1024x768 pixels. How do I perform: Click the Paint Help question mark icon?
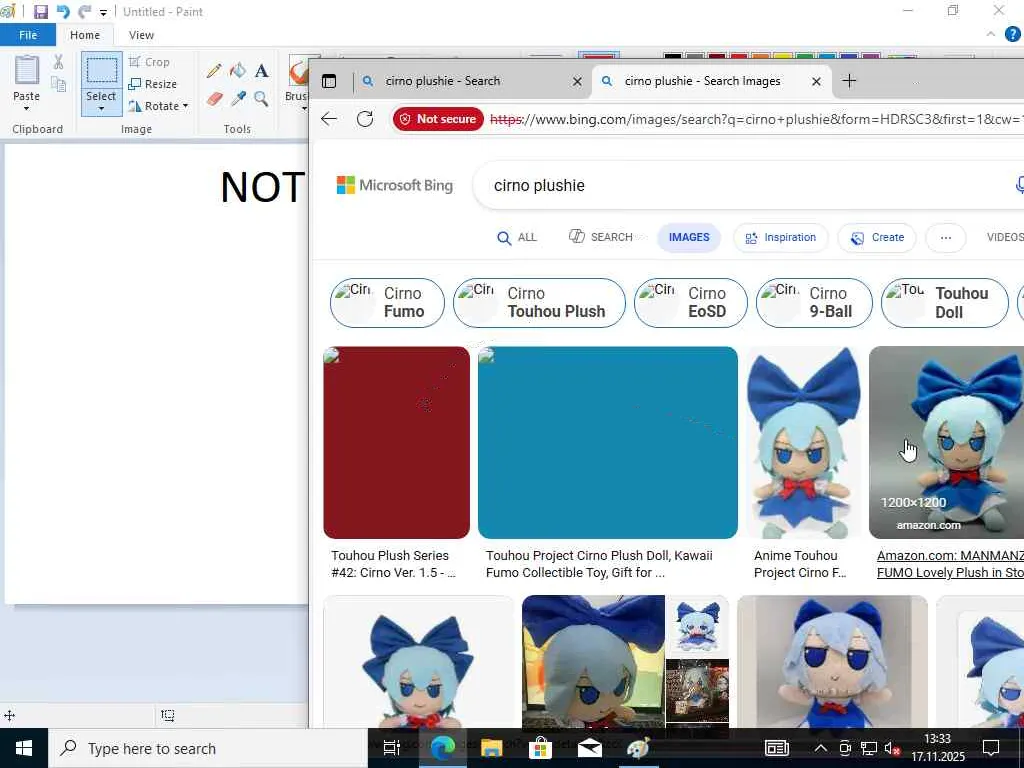click(x=1013, y=34)
